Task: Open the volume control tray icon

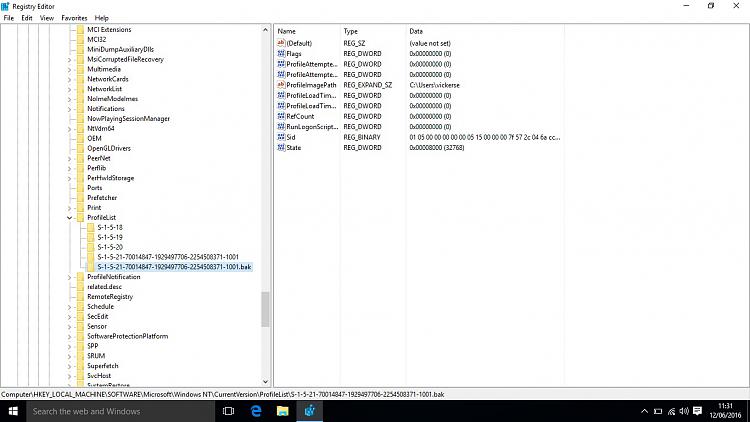Action: coord(684,411)
